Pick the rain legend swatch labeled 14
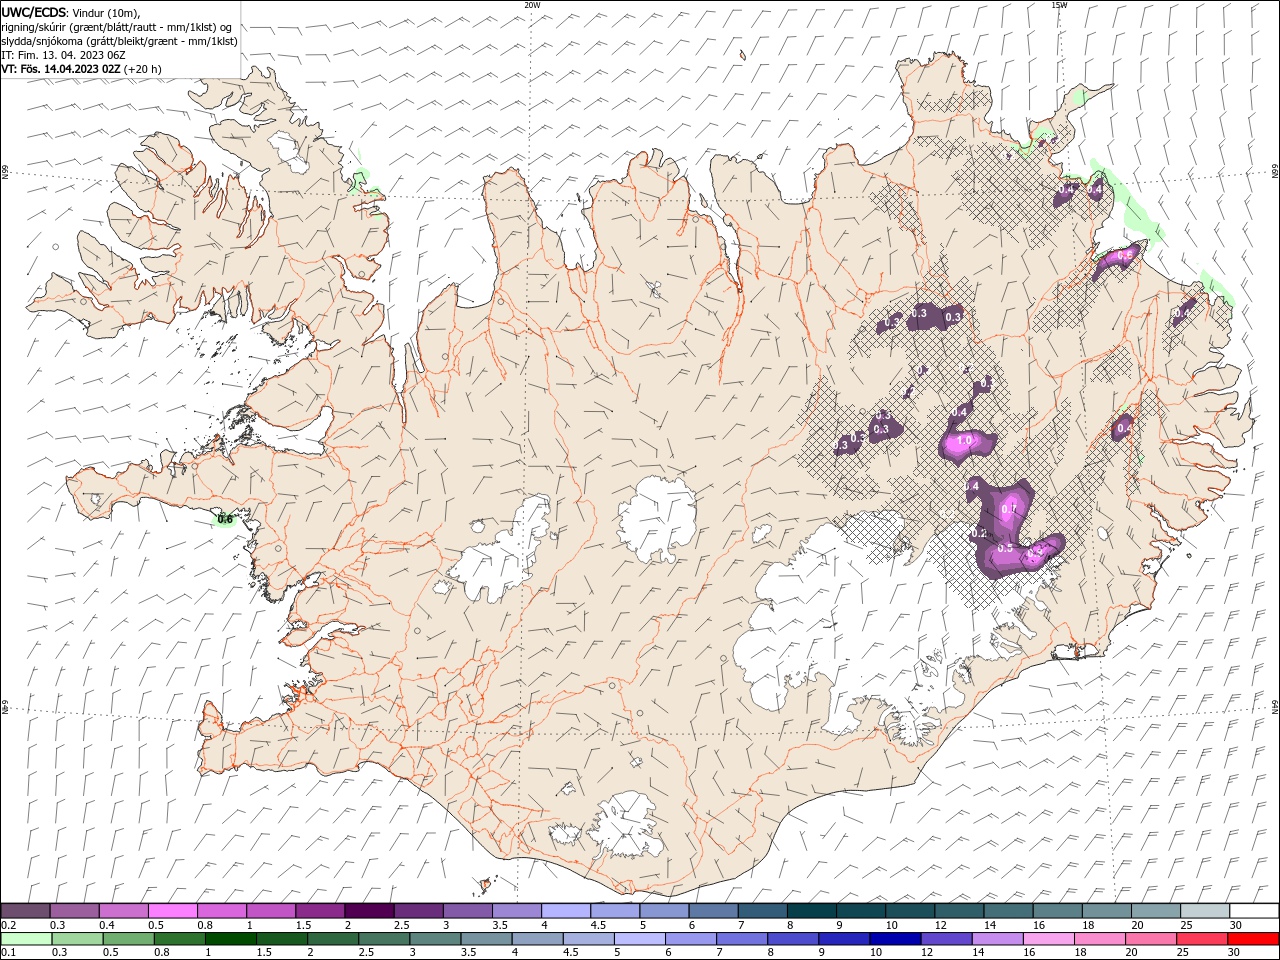 (997, 939)
